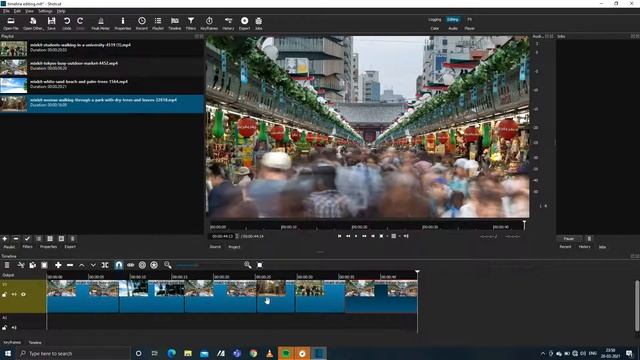Open the Keyframes panel from toolbar
The width and height of the screenshot is (640, 360).
[209, 23]
